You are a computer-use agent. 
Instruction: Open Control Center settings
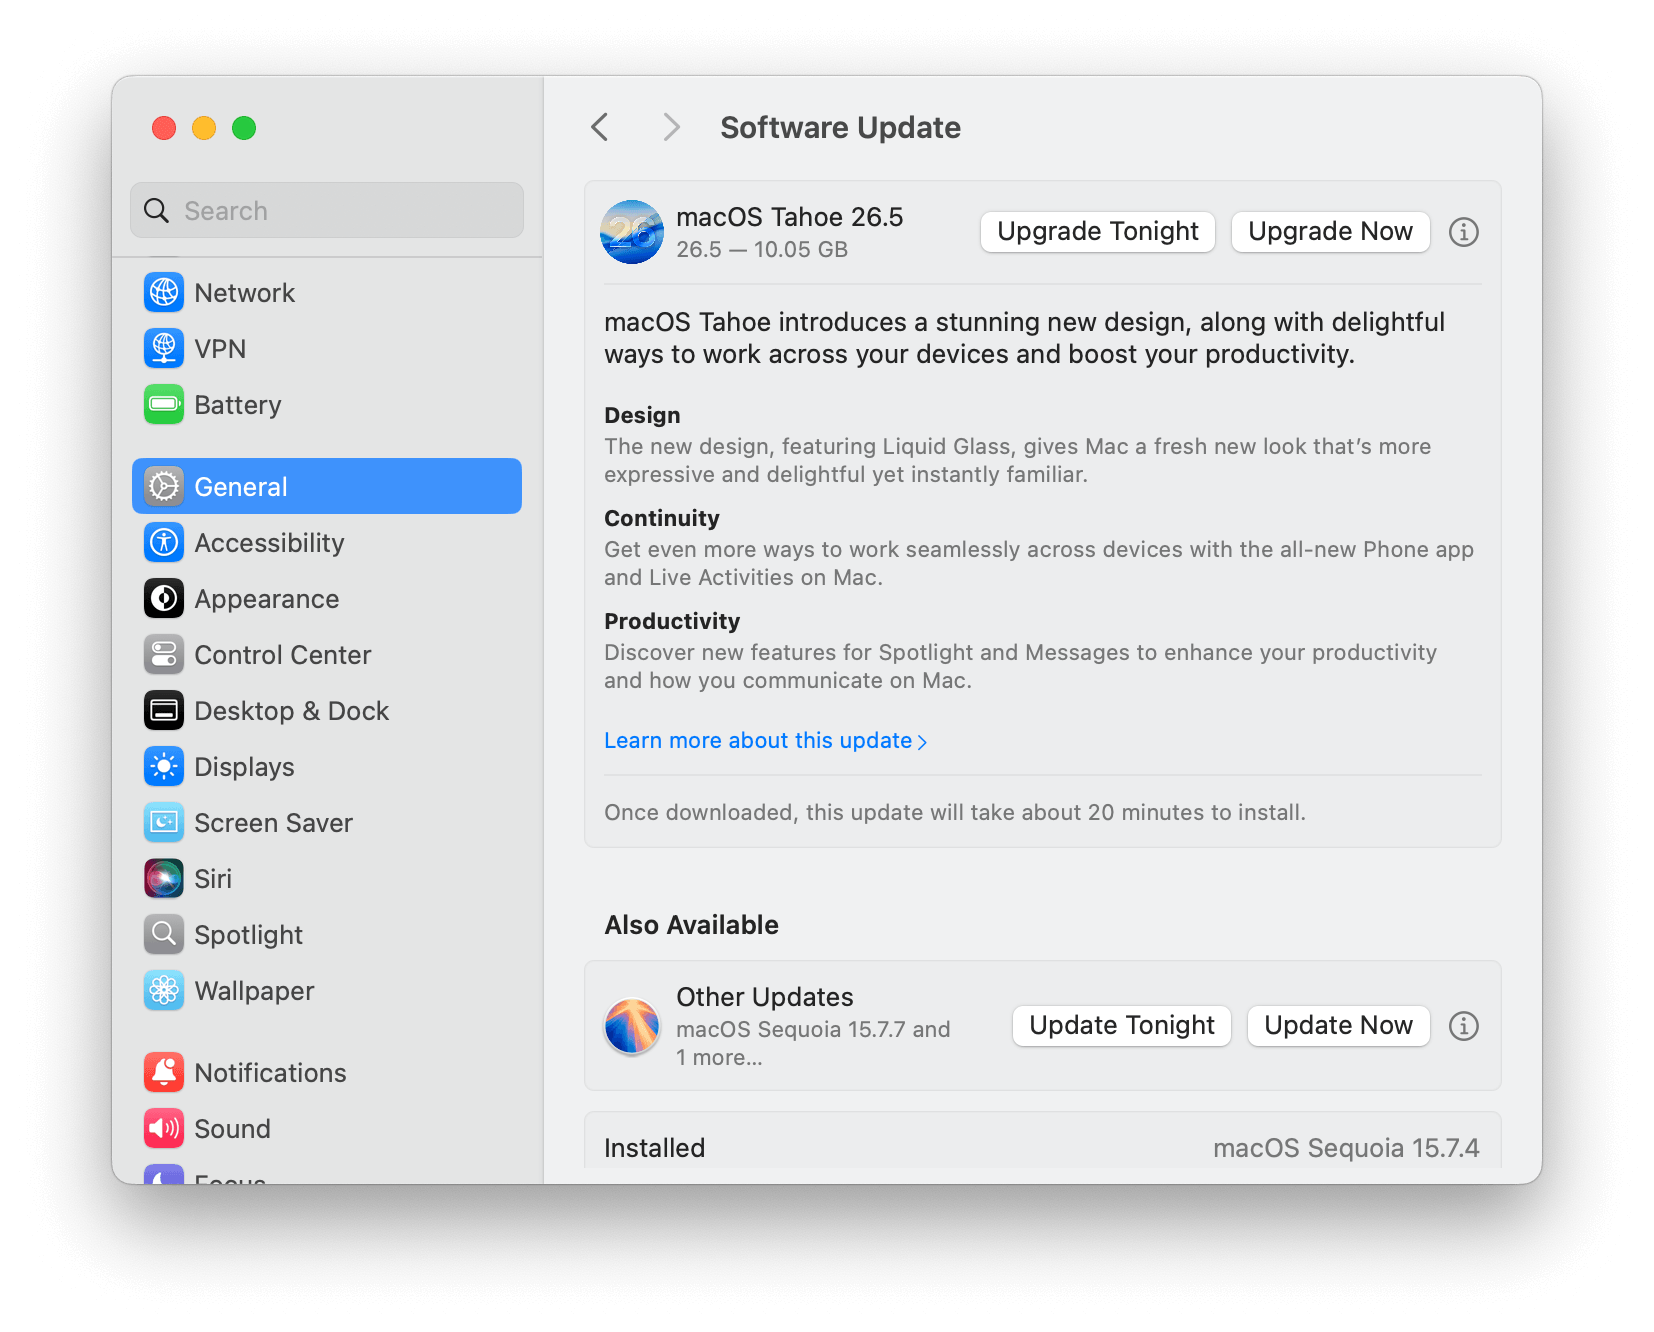point(327,654)
